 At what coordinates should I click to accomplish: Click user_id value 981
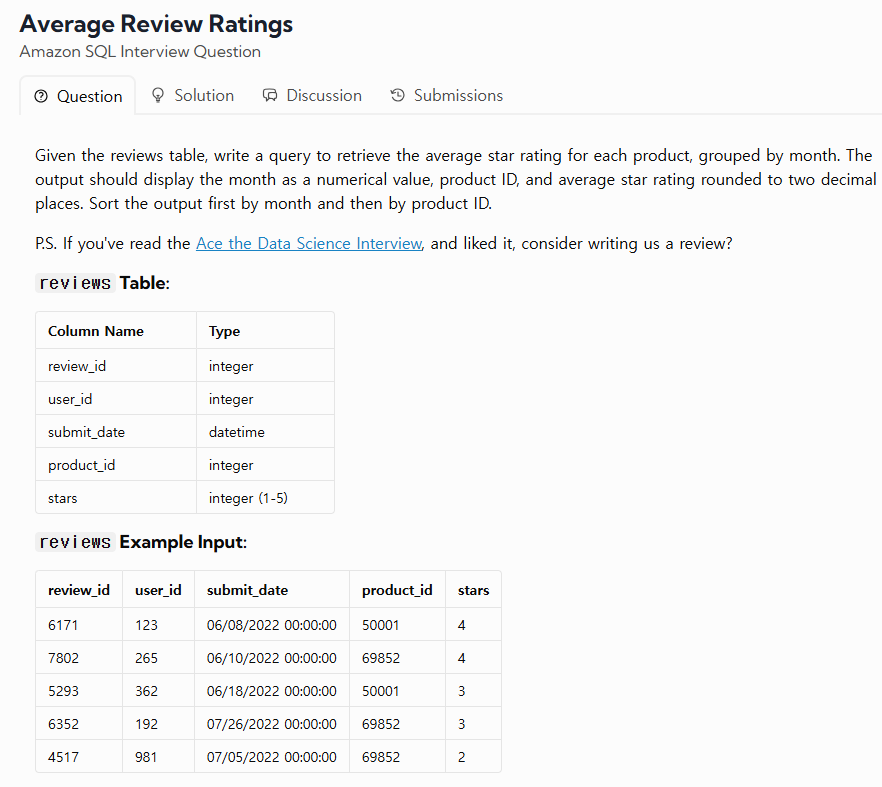(146, 757)
